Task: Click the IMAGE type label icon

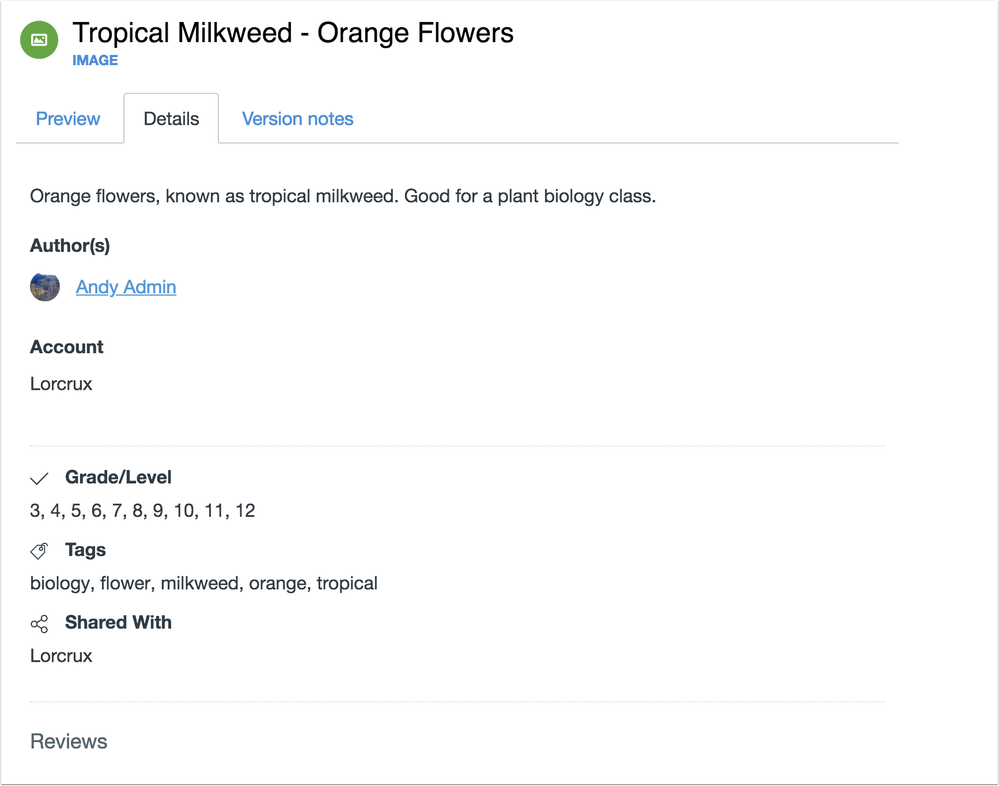Action: coord(95,60)
